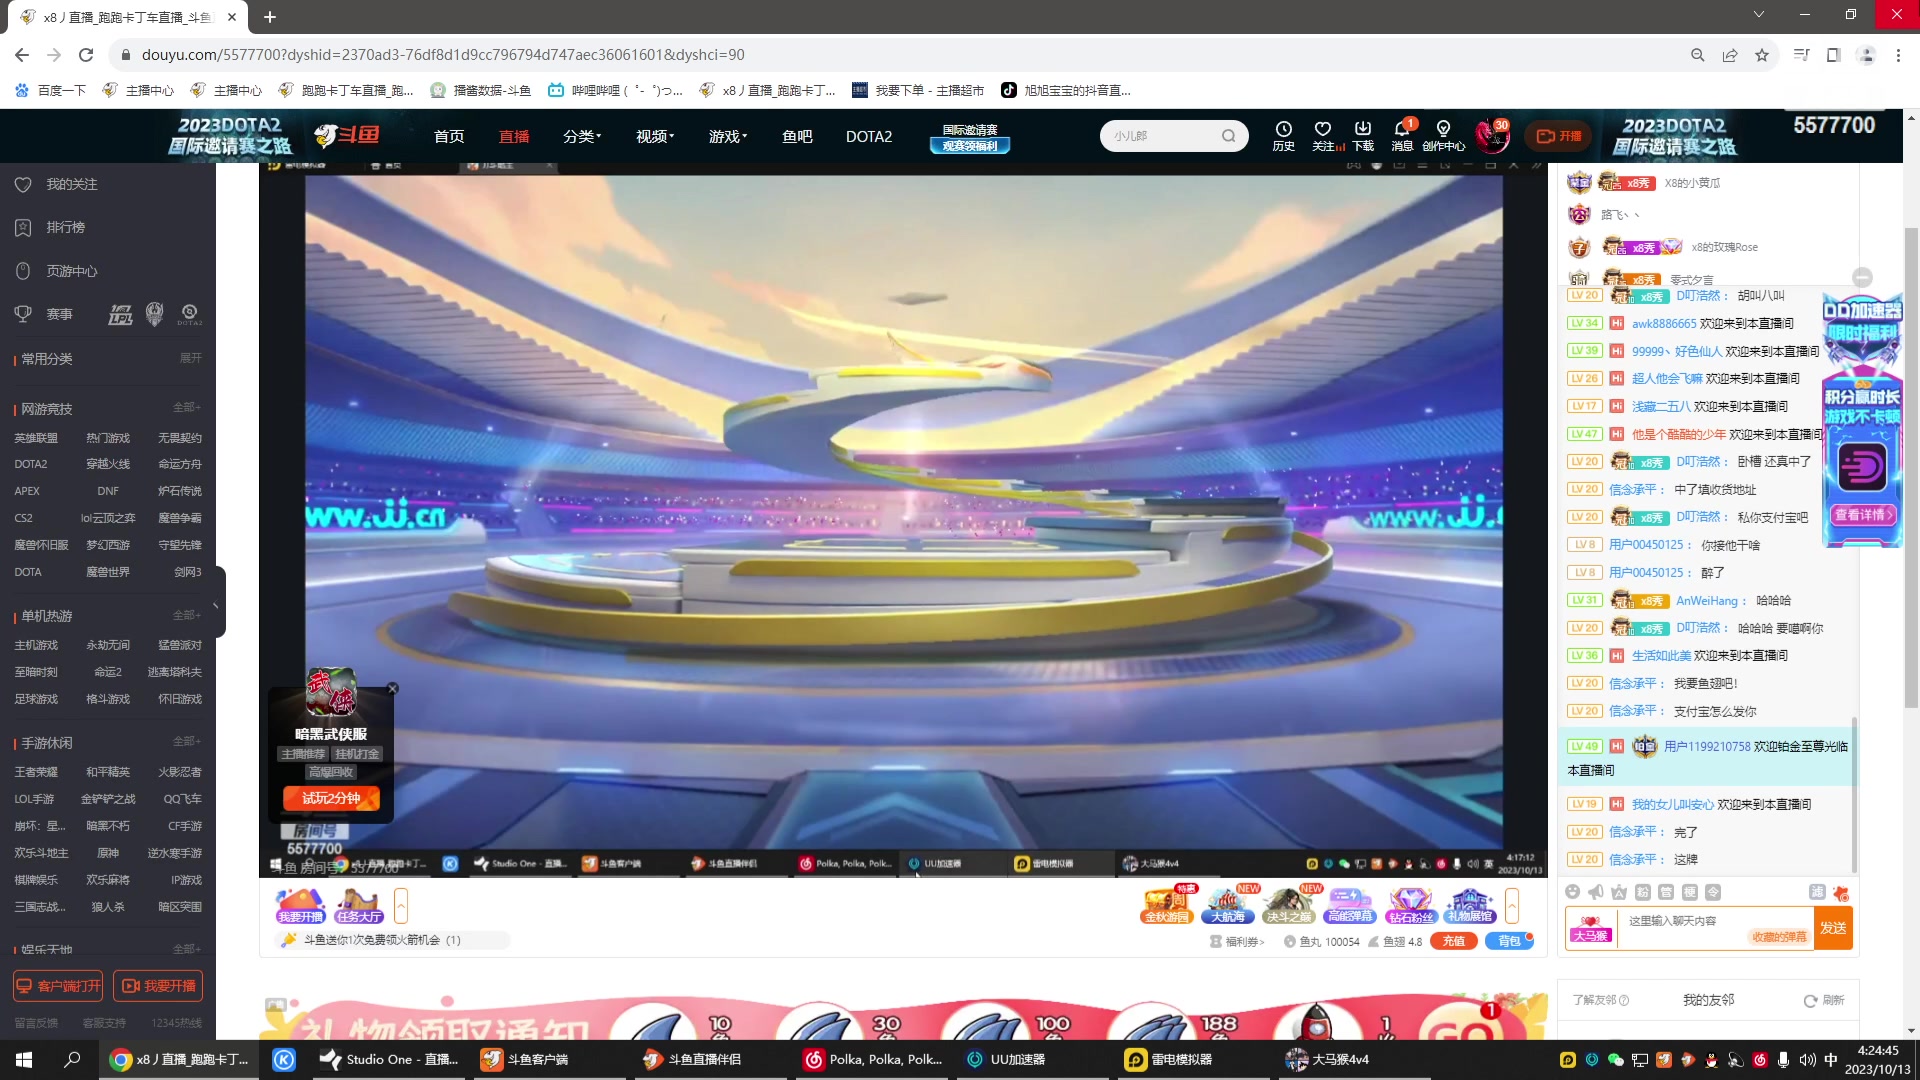
Task: Open the user avatar profile
Action: pos(1492,135)
